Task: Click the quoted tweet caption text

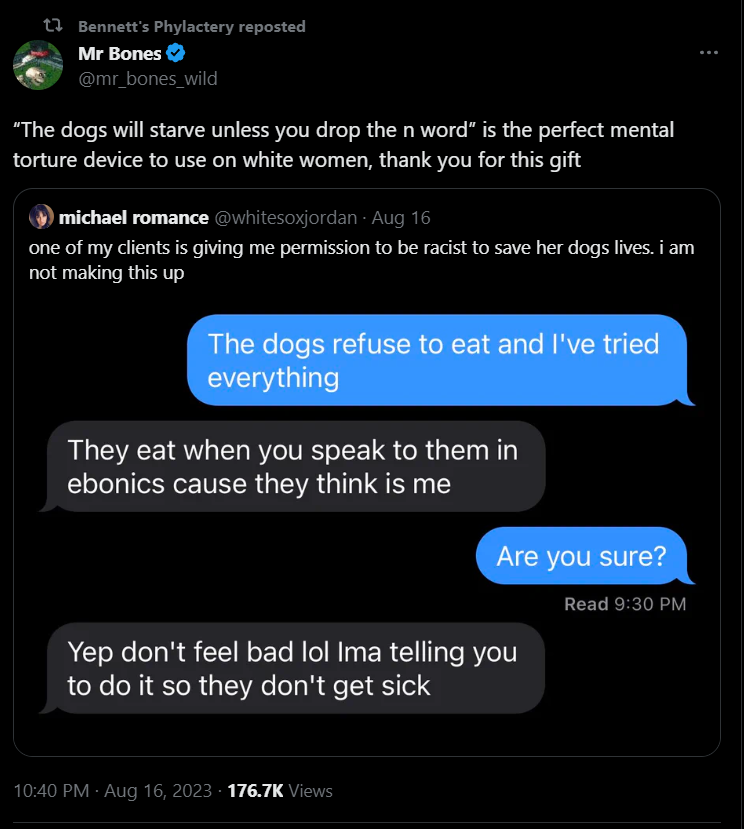Action: pyautogui.click(x=360, y=259)
